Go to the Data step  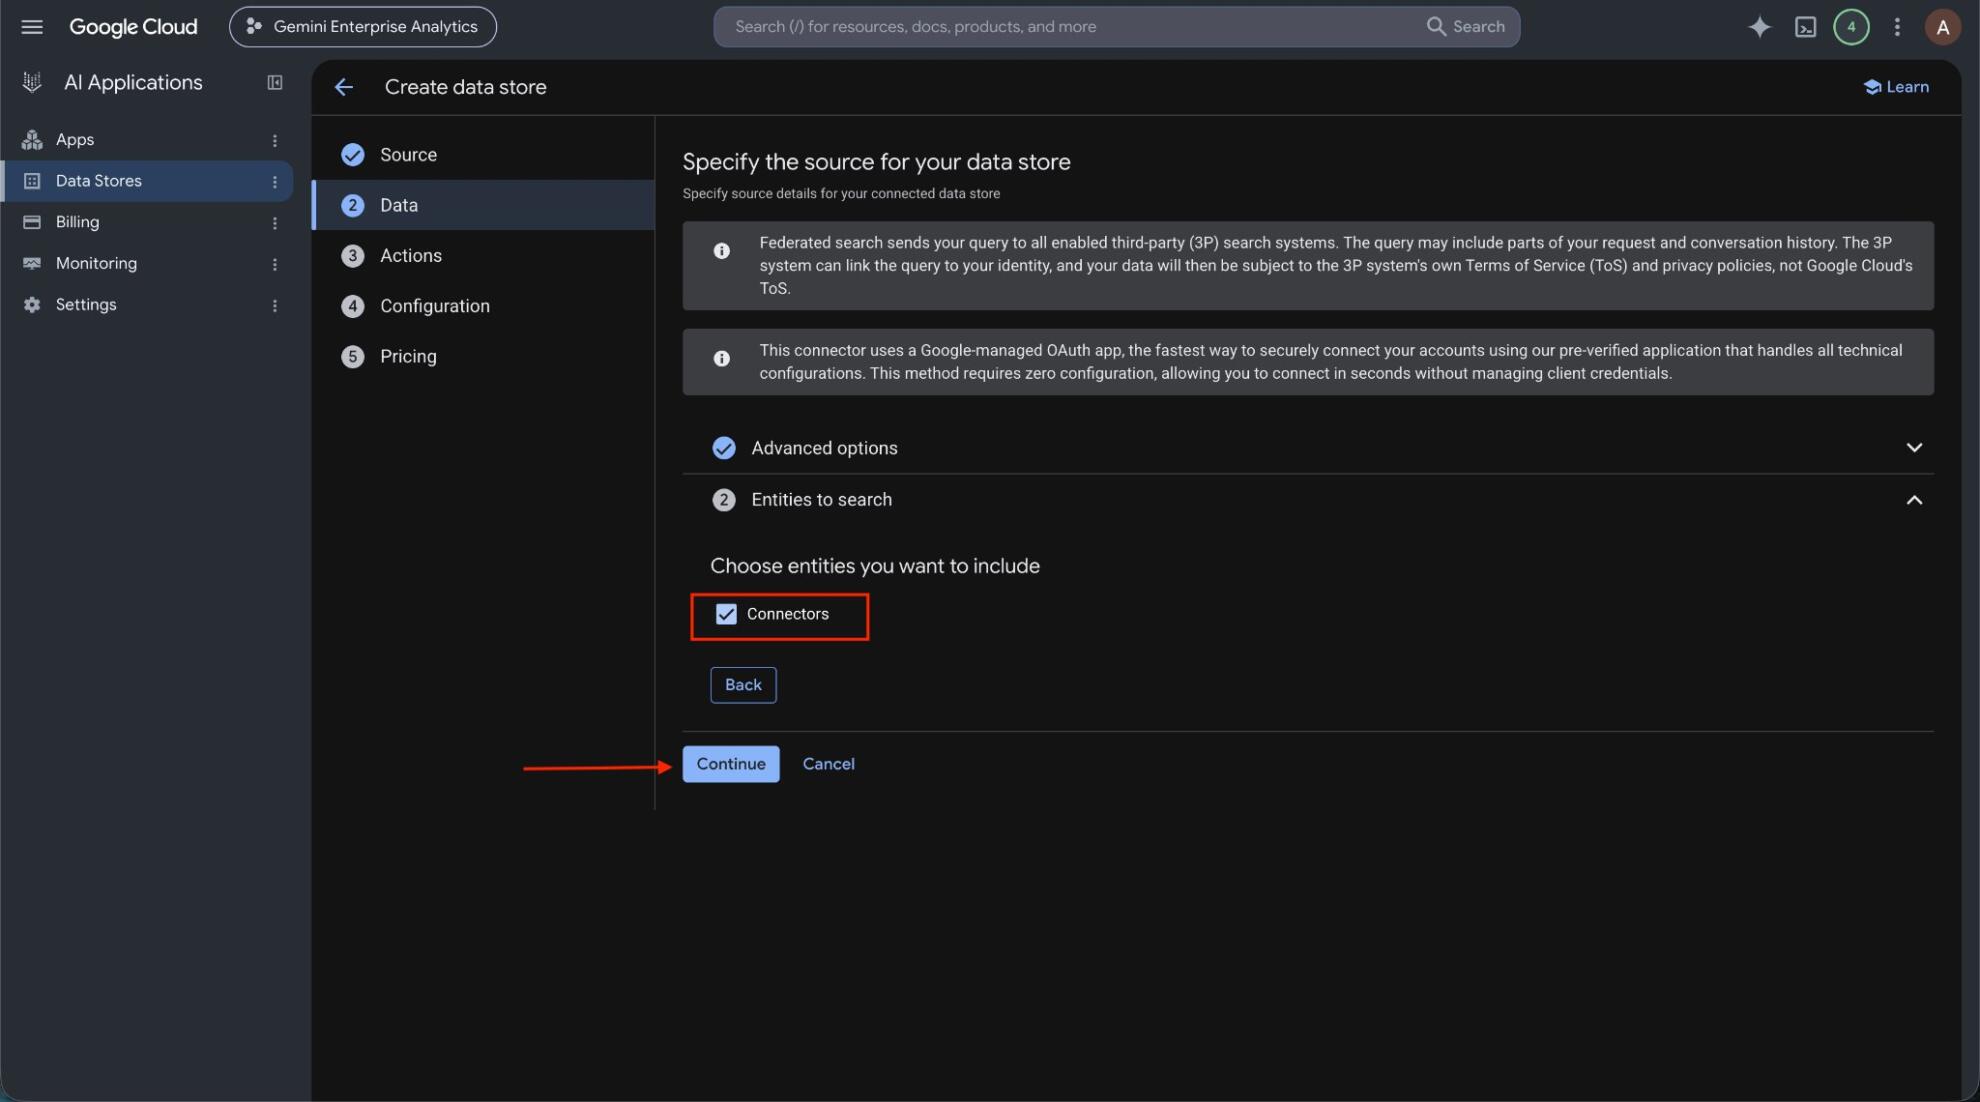coord(483,205)
